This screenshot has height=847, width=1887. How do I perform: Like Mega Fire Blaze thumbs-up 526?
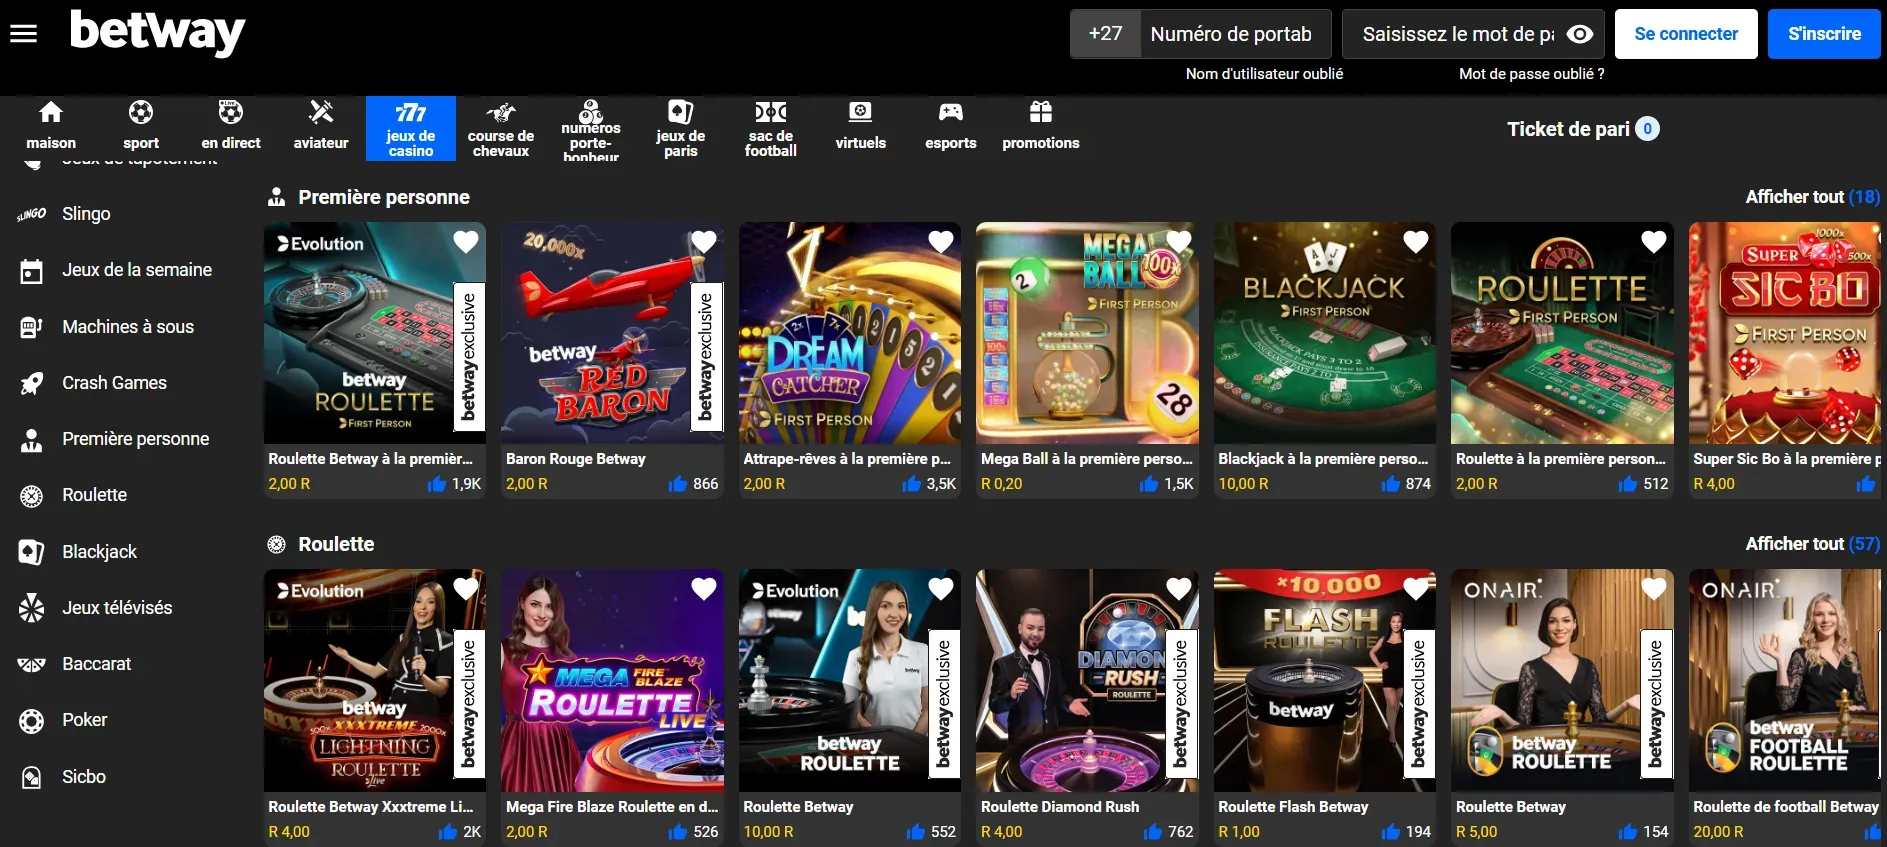[x=678, y=832]
